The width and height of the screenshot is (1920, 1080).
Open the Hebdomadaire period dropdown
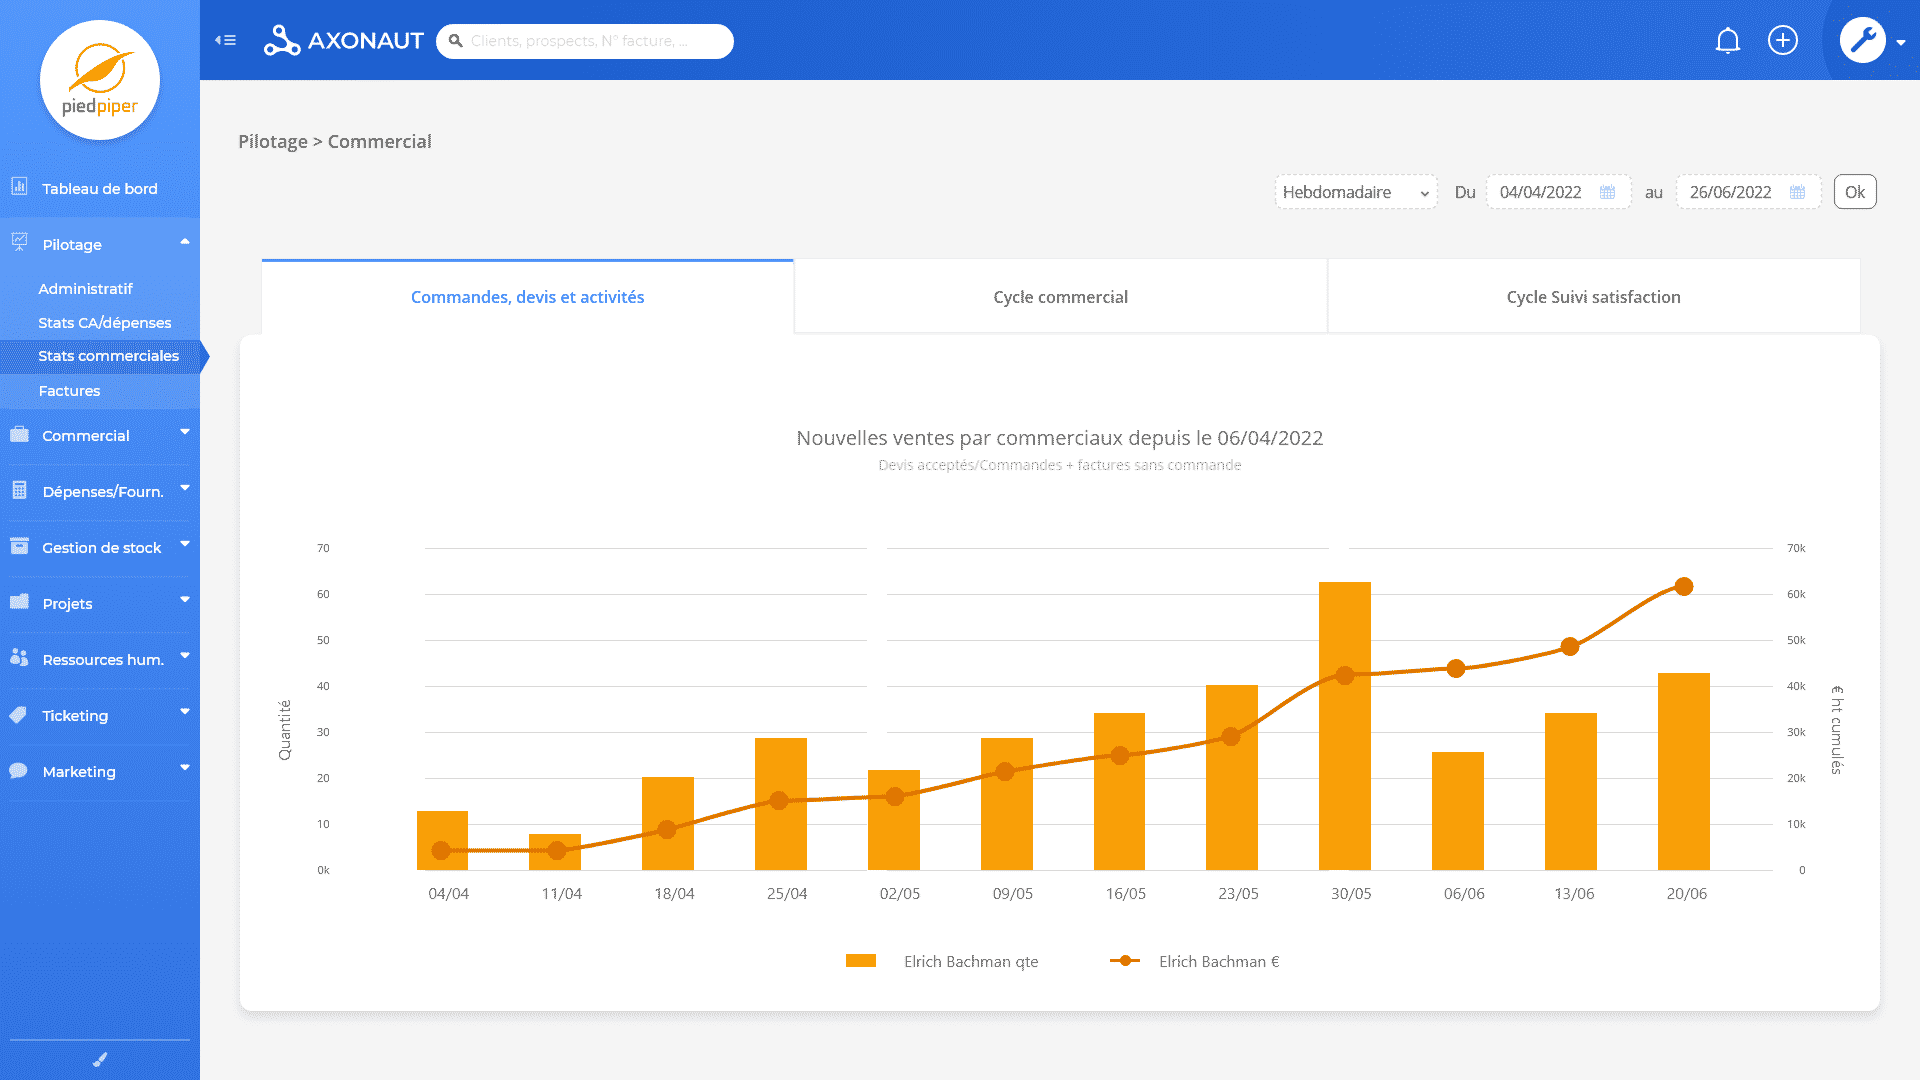tap(1355, 192)
